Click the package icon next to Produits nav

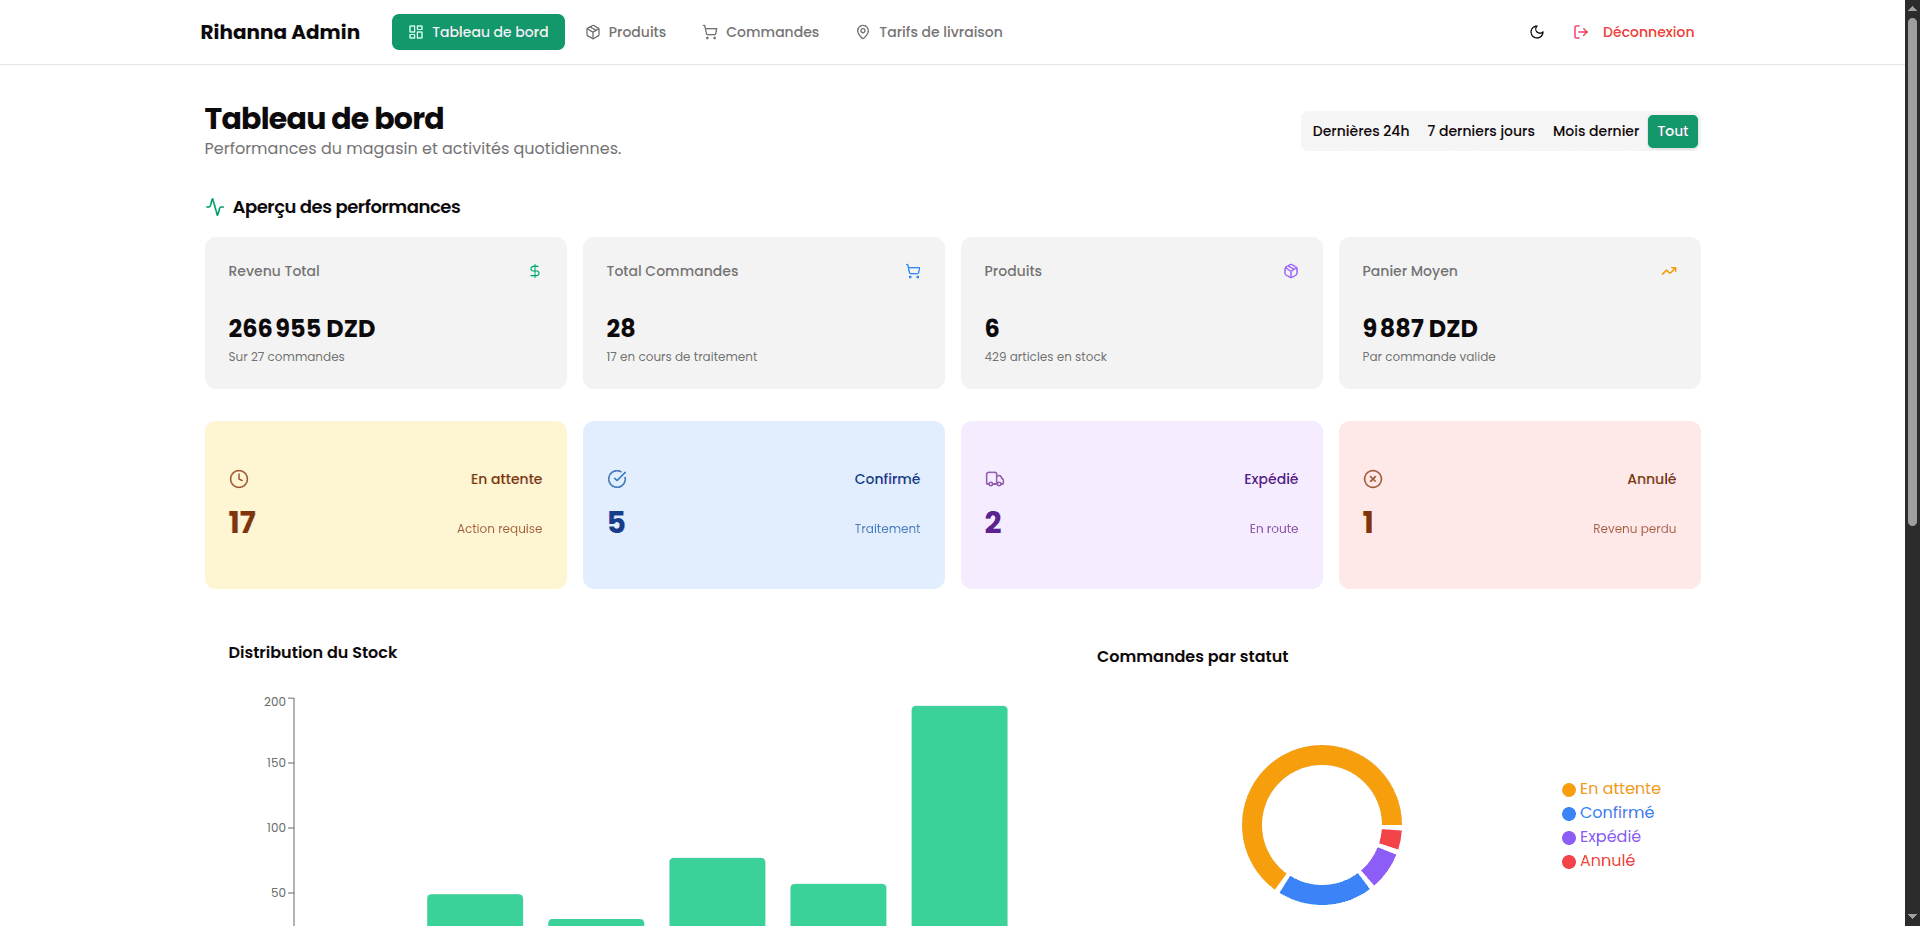pyautogui.click(x=593, y=32)
